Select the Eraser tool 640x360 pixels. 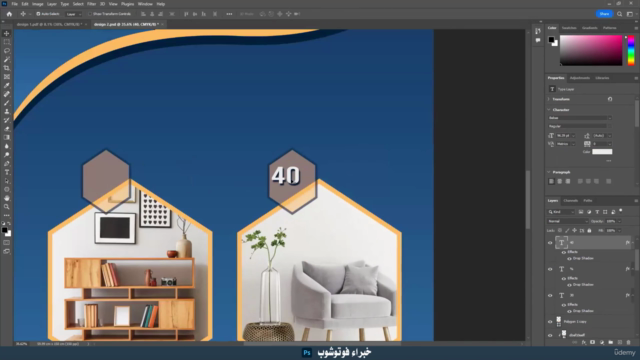(x=7, y=129)
